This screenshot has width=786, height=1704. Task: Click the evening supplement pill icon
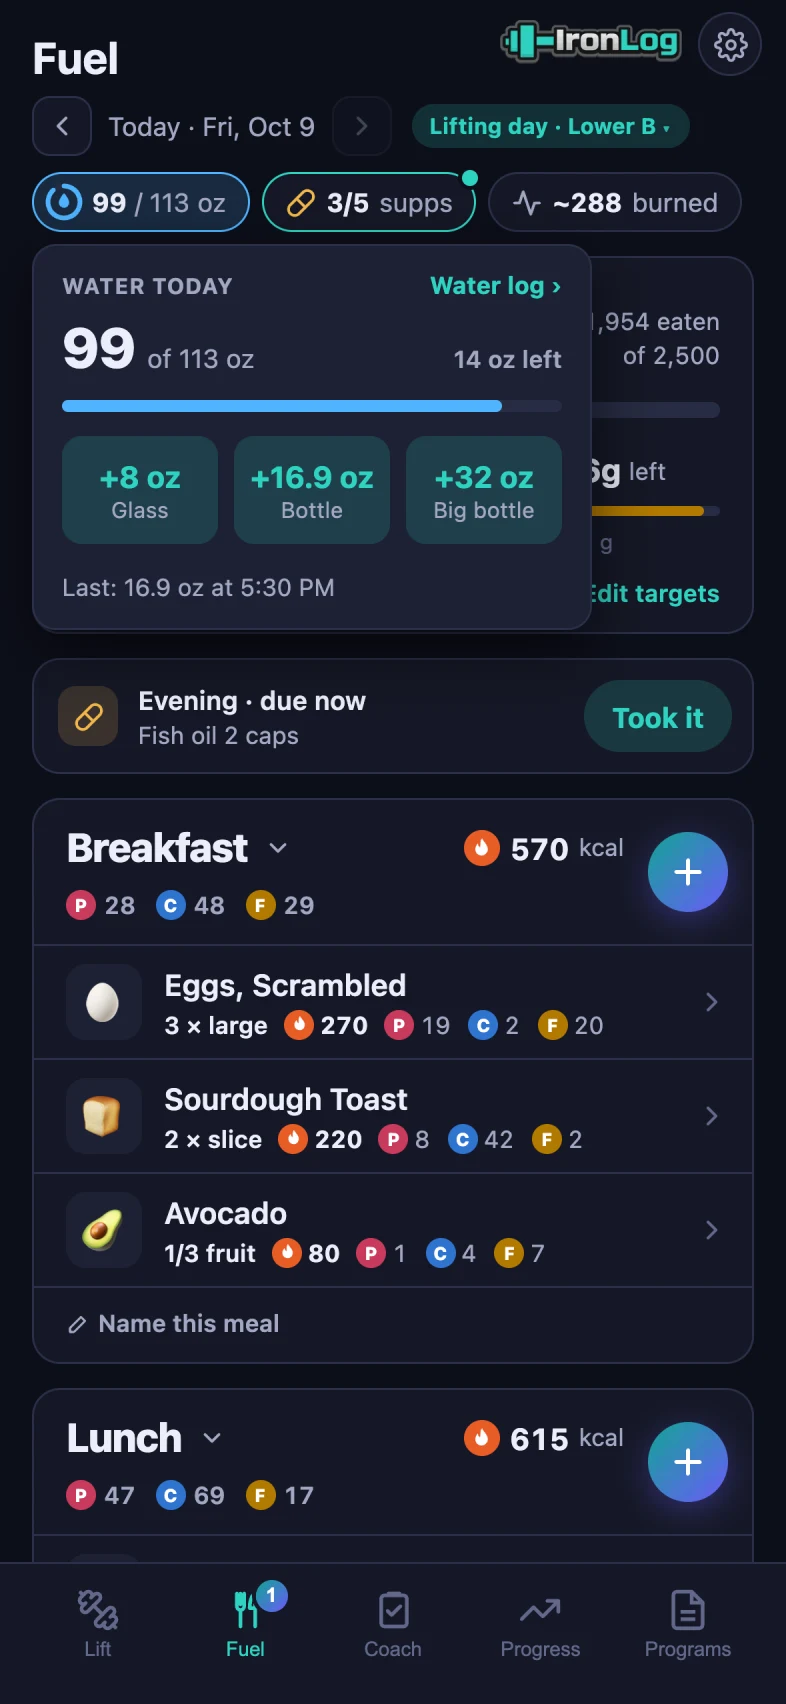click(89, 716)
